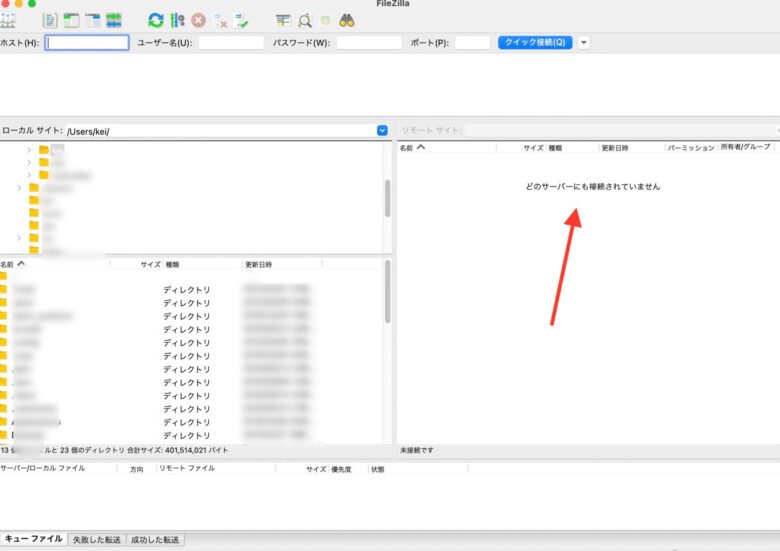The image size is (780, 551).
Task: Expand the first folder in local tree
Action: pyautogui.click(x=30, y=150)
